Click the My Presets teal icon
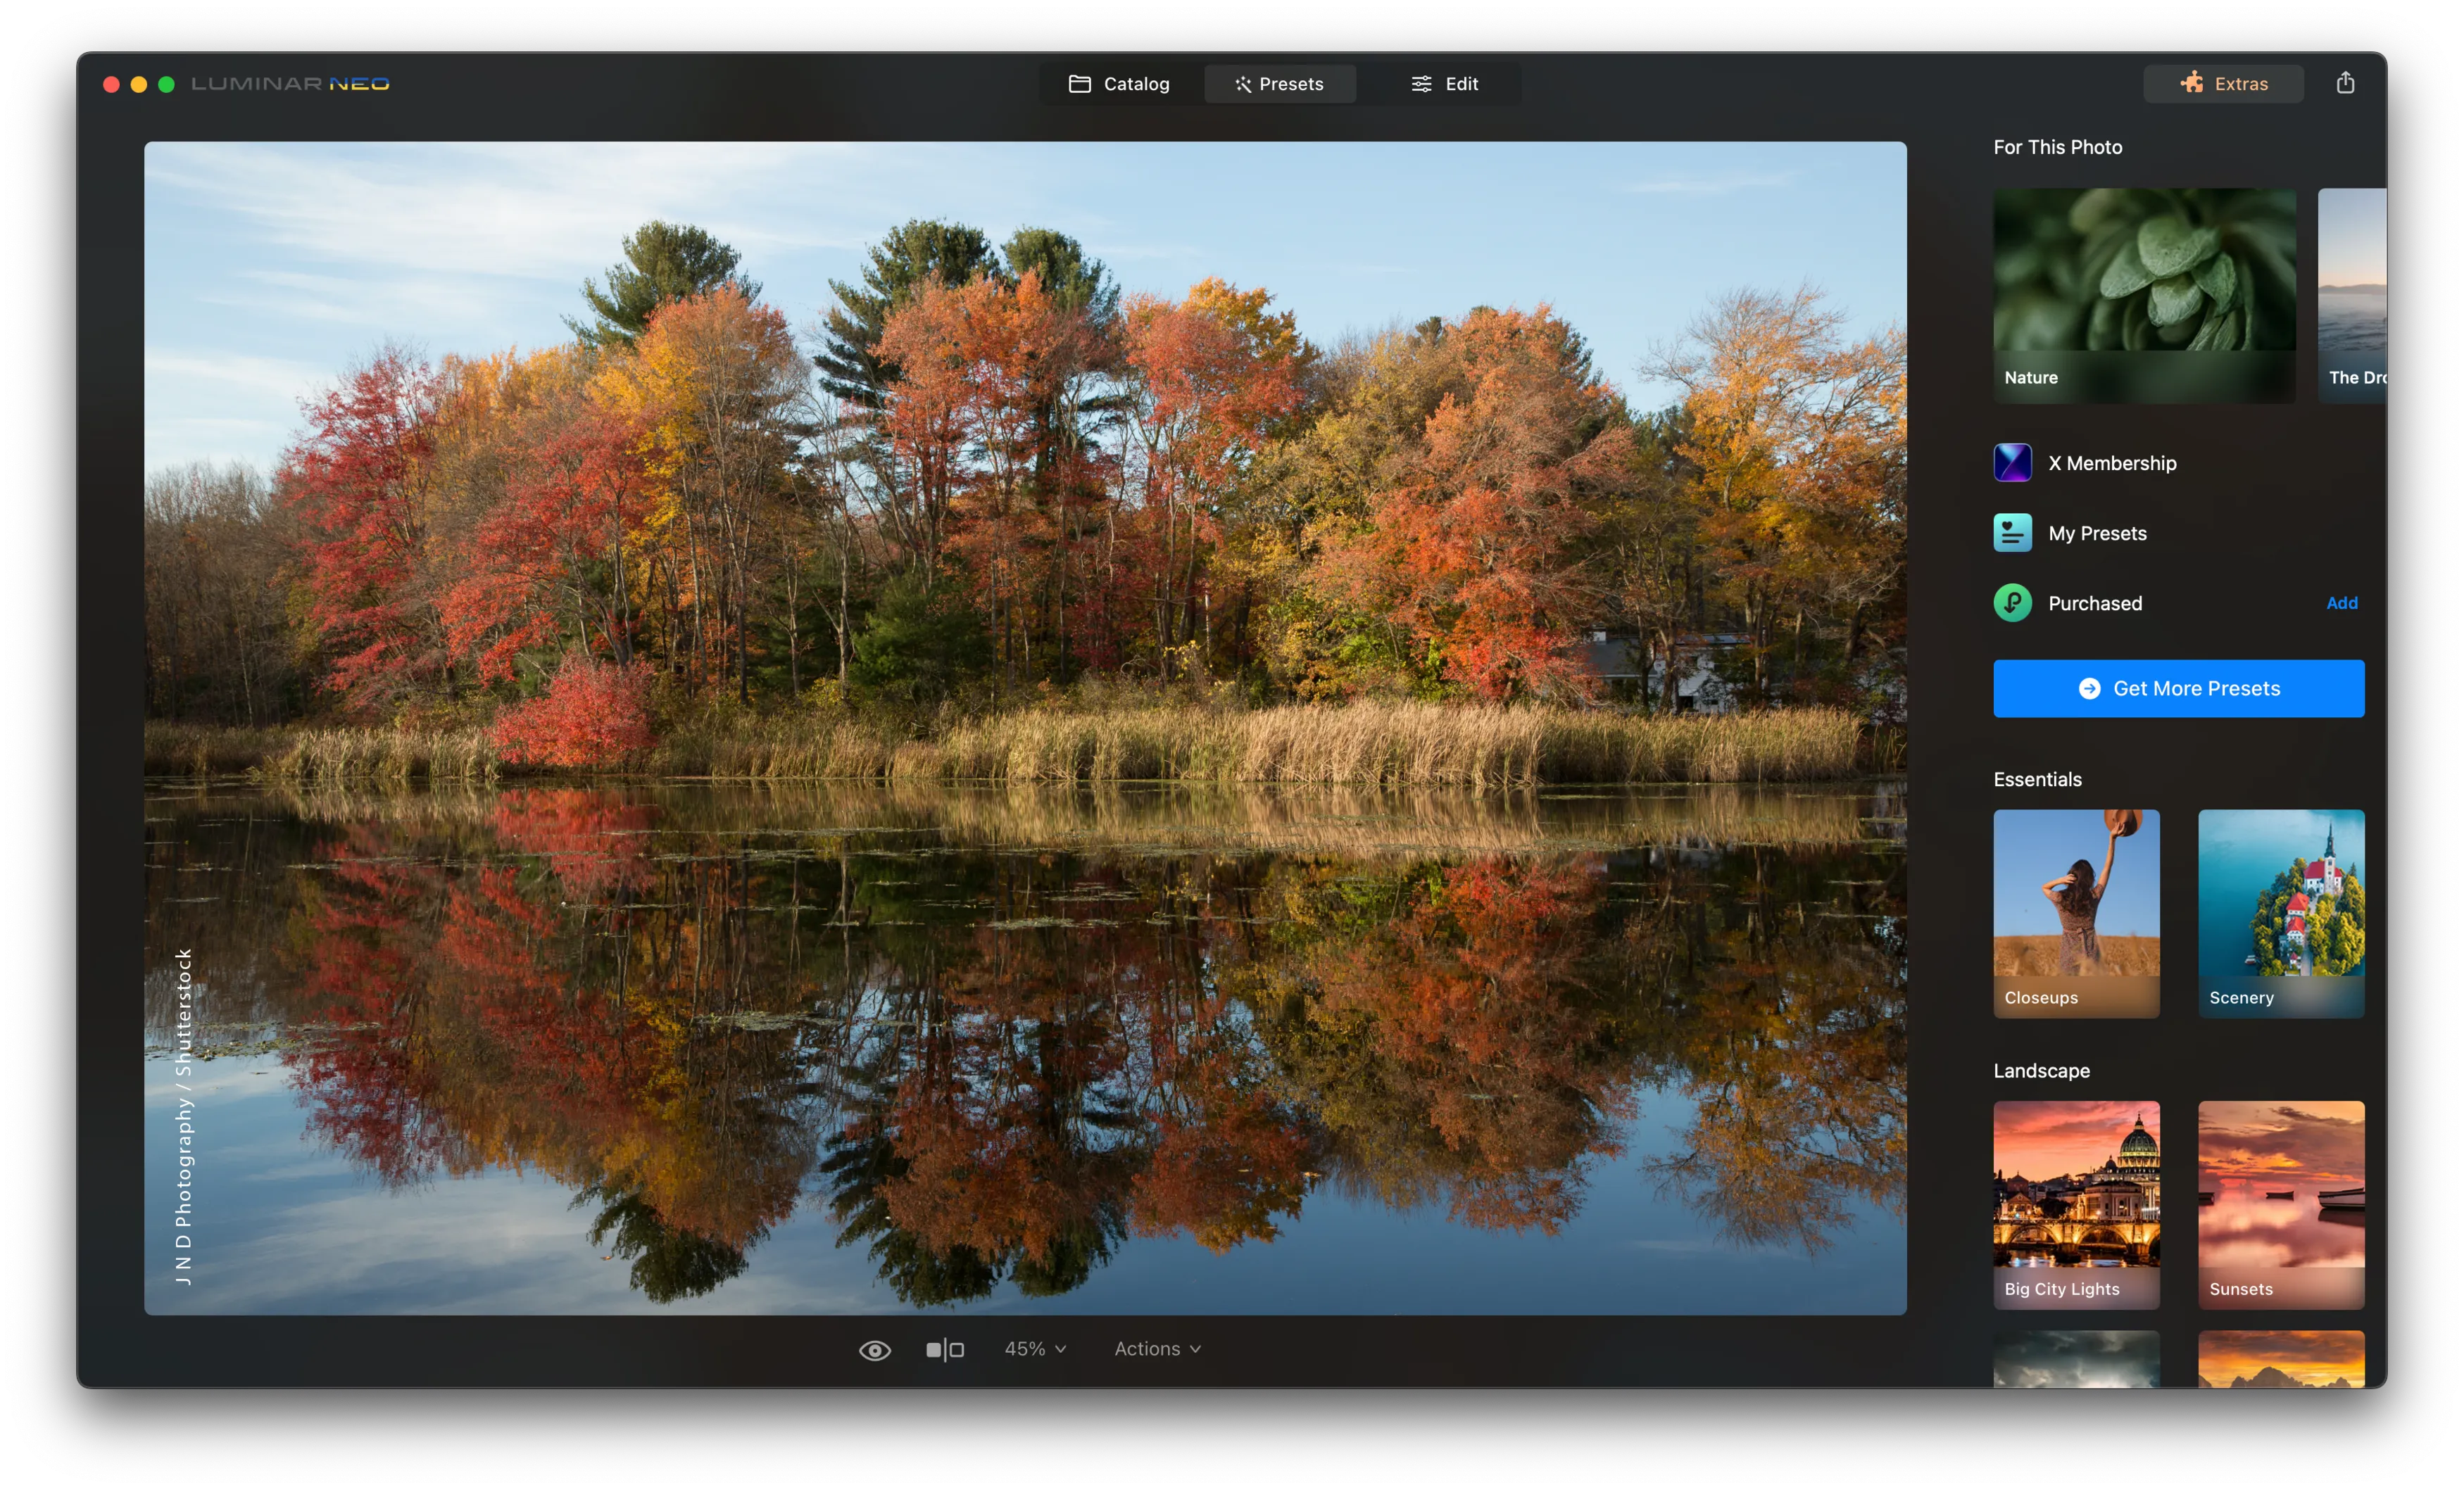This screenshot has width=2464, height=1490. (x=2012, y=533)
